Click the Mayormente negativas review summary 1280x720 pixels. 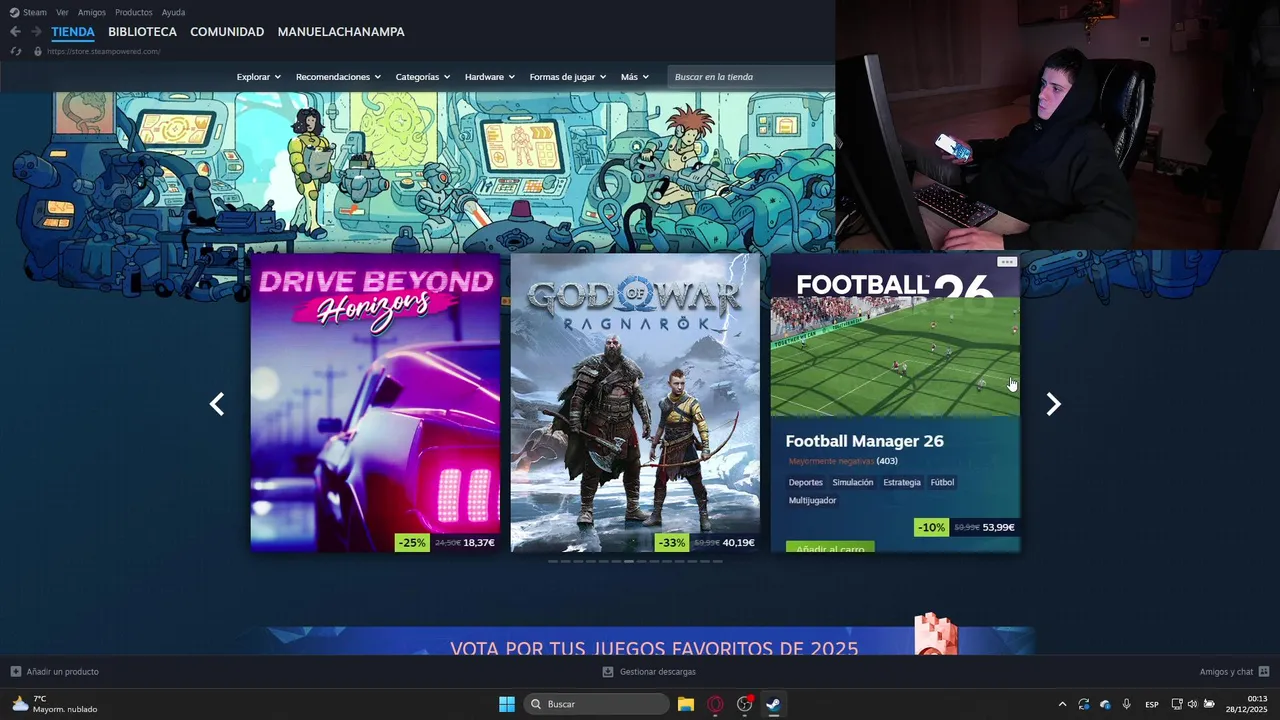pyautogui.click(x=831, y=461)
